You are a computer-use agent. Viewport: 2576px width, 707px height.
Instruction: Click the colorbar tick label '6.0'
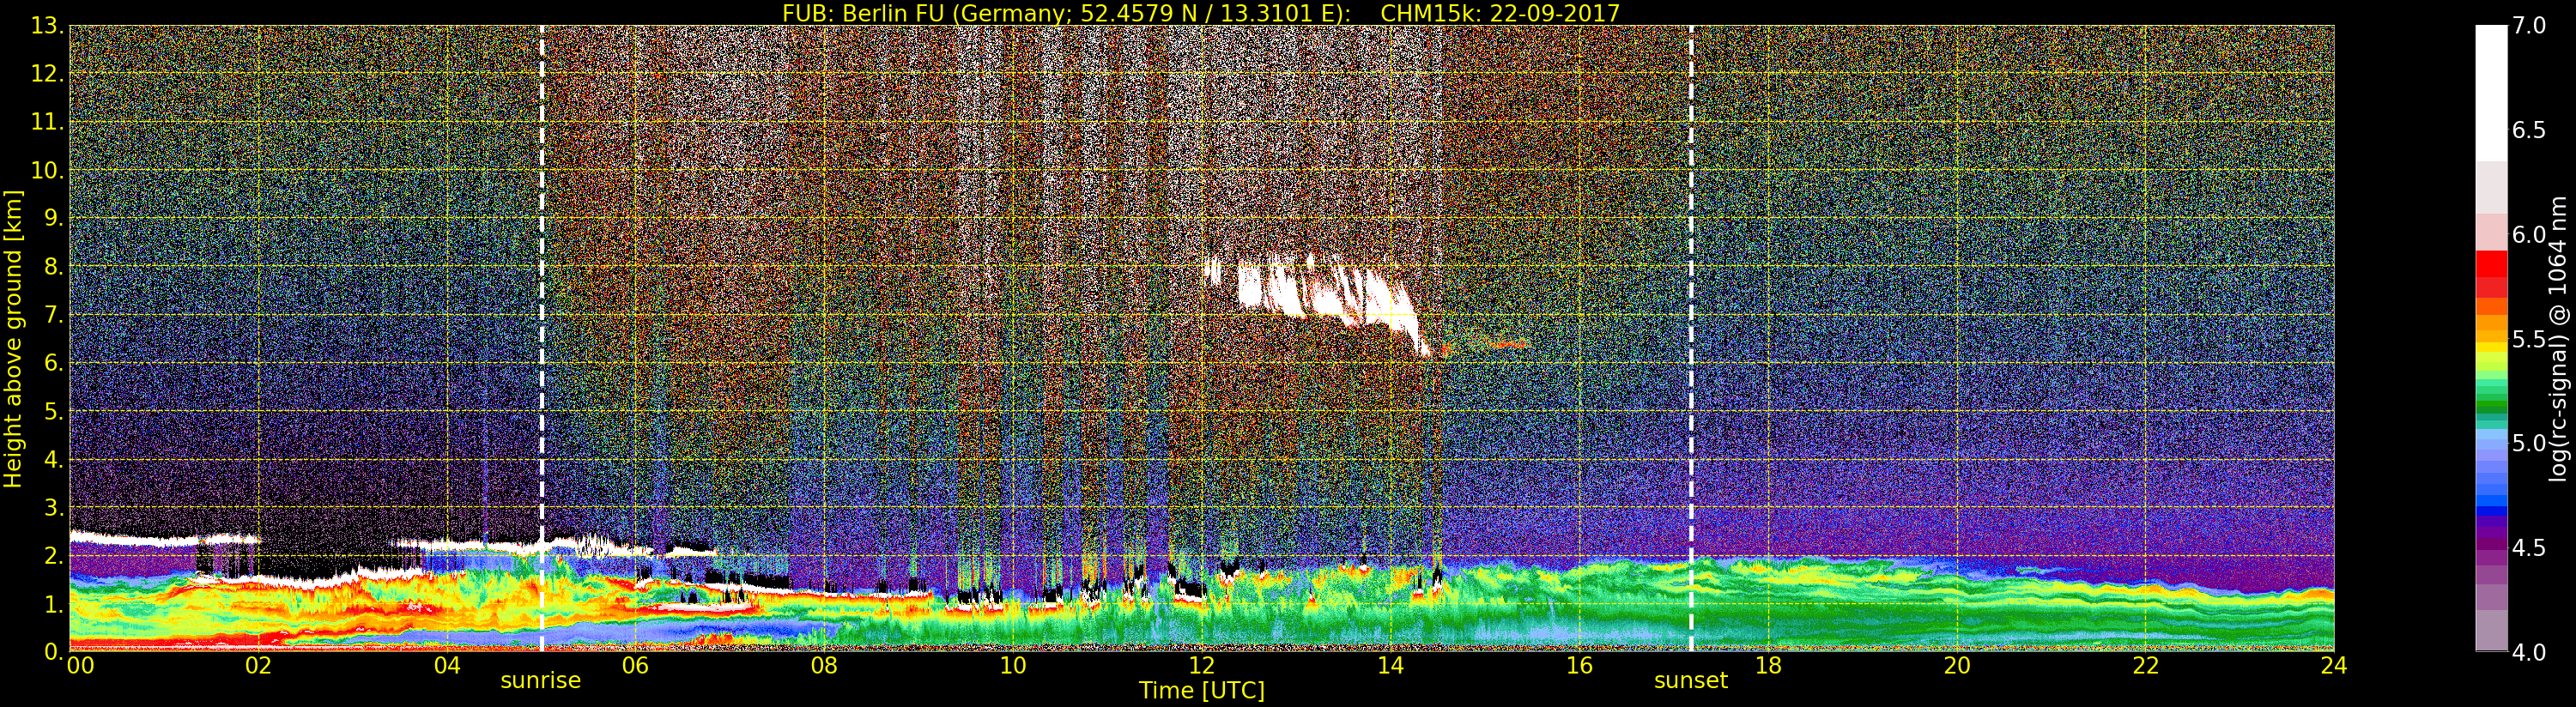2529,235
